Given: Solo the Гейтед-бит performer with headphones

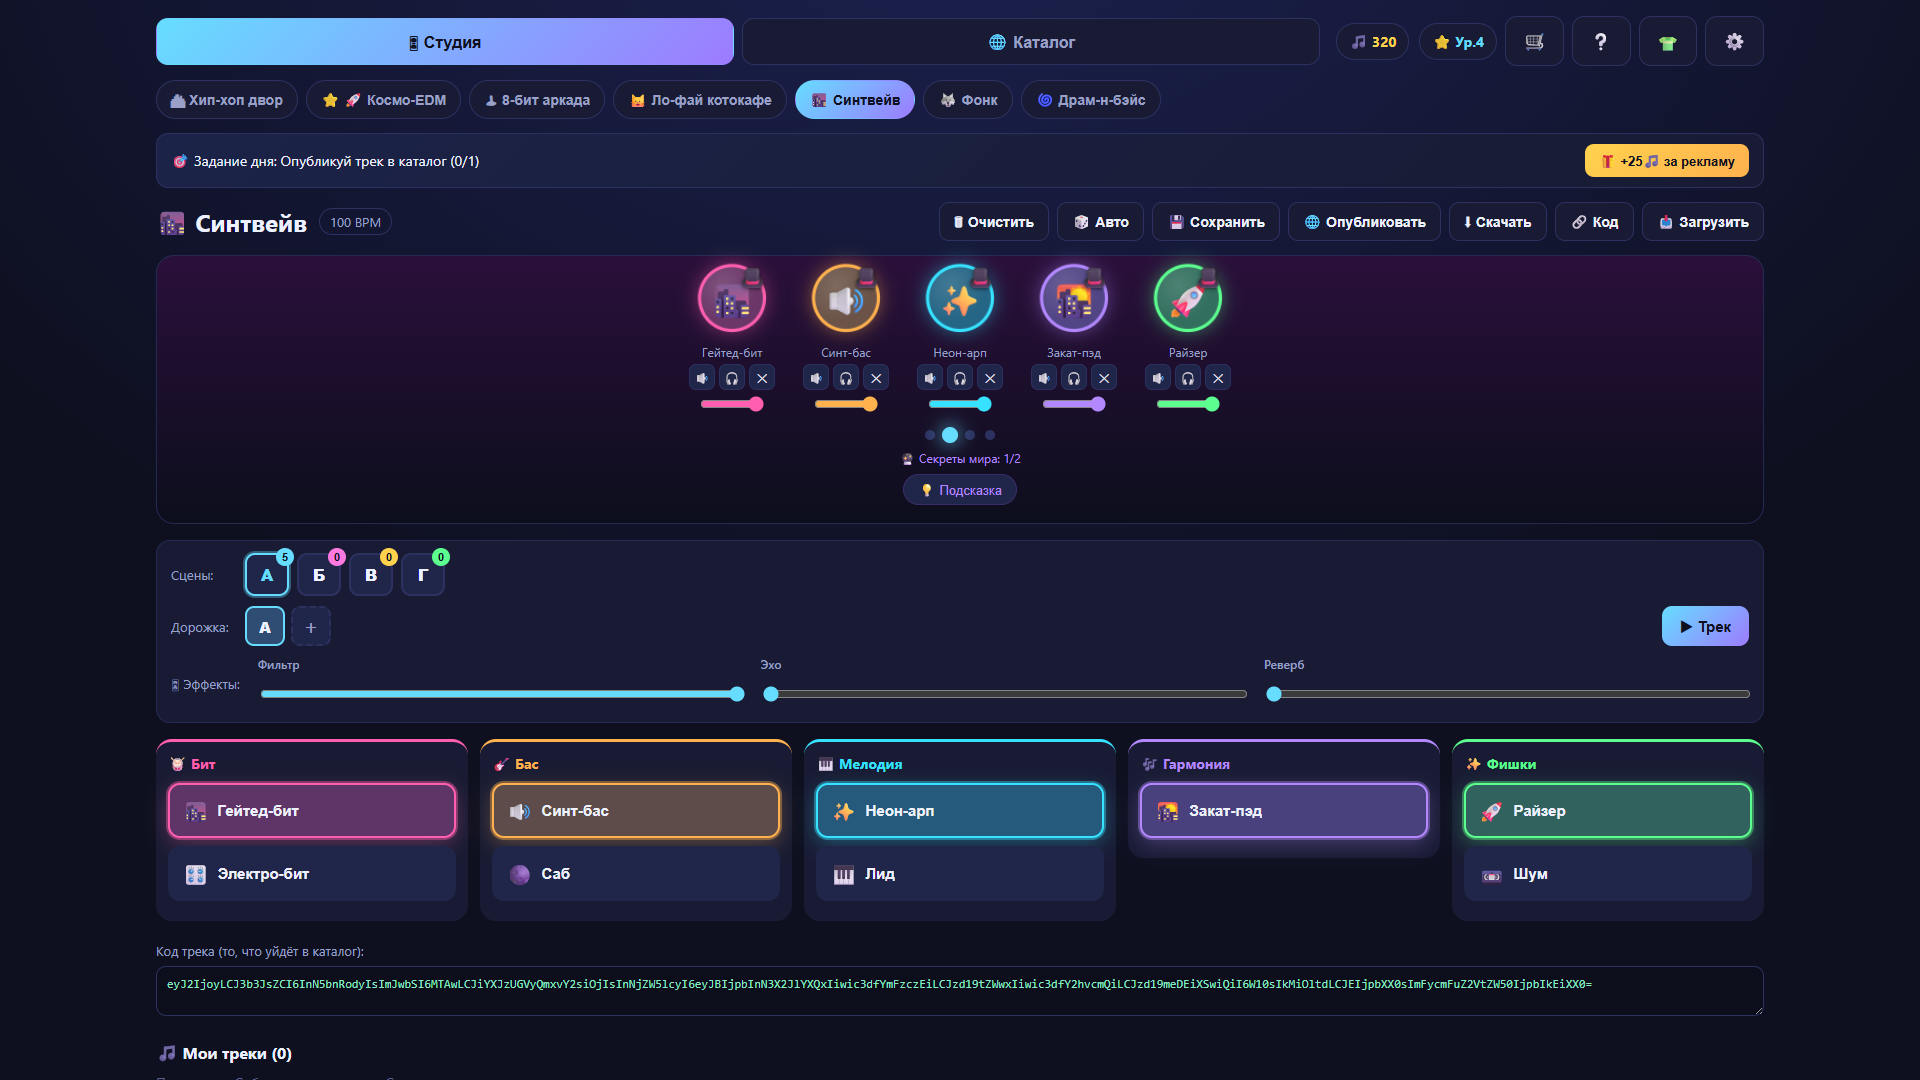Looking at the screenshot, I should click(x=732, y=378).
